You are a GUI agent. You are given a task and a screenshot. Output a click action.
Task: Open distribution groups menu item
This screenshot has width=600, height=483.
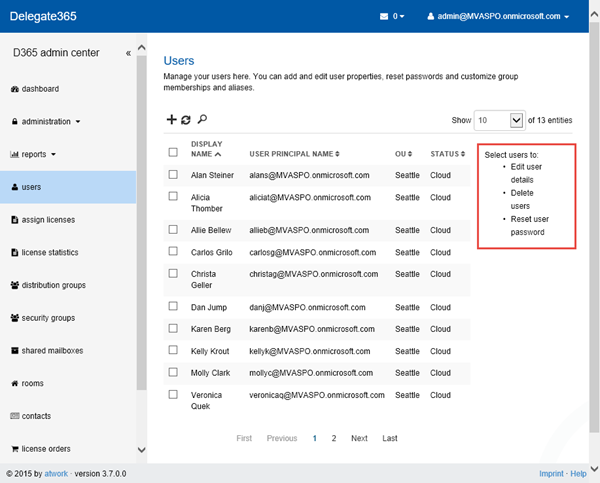pyautogui.click(x=52, y=285)
